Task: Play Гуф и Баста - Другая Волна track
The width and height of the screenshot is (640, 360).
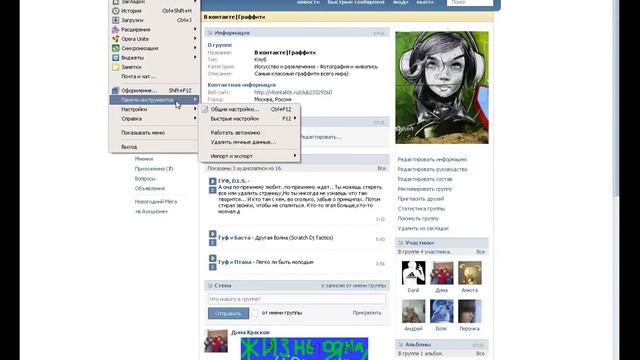Action: (213, 234)
